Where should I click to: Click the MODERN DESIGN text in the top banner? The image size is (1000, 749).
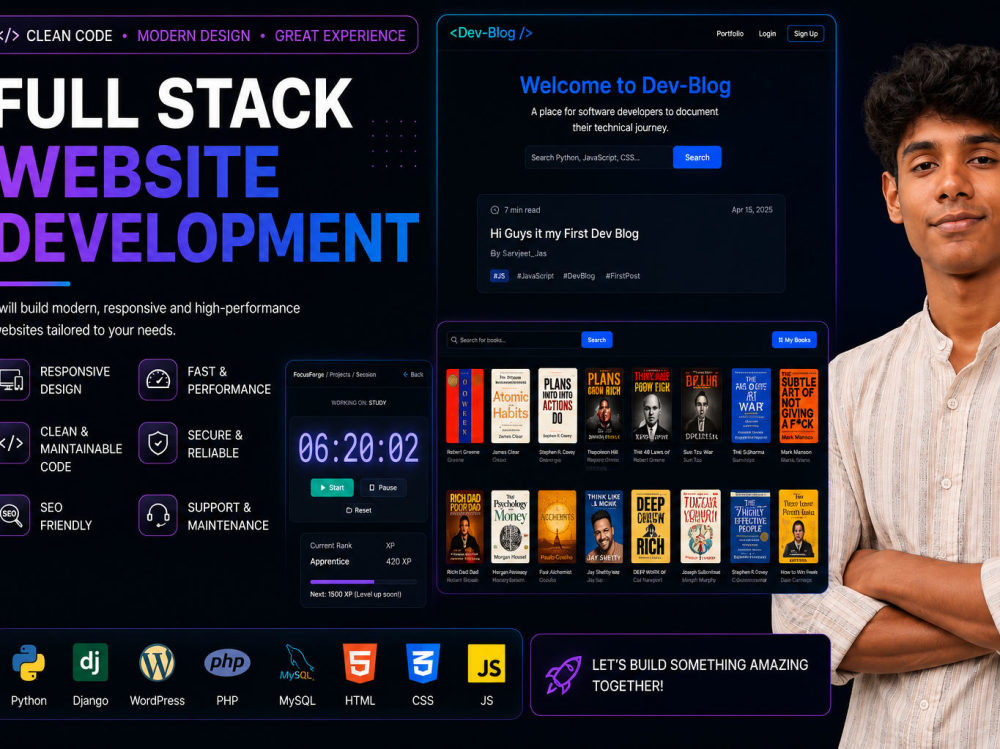tap(194, 36)
